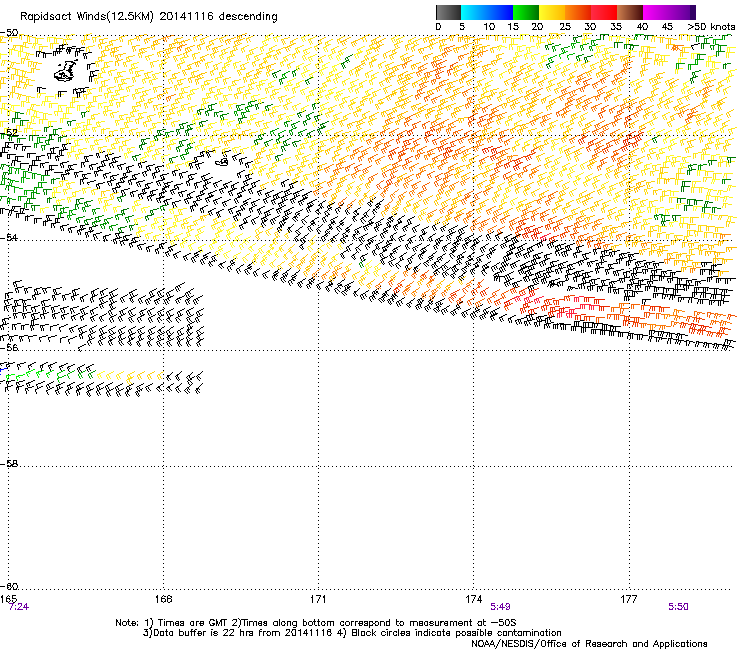Click the yellow 20-25 knots legend swatch
Viewport: 740px width, 650px height.
[x=552, y=12]
